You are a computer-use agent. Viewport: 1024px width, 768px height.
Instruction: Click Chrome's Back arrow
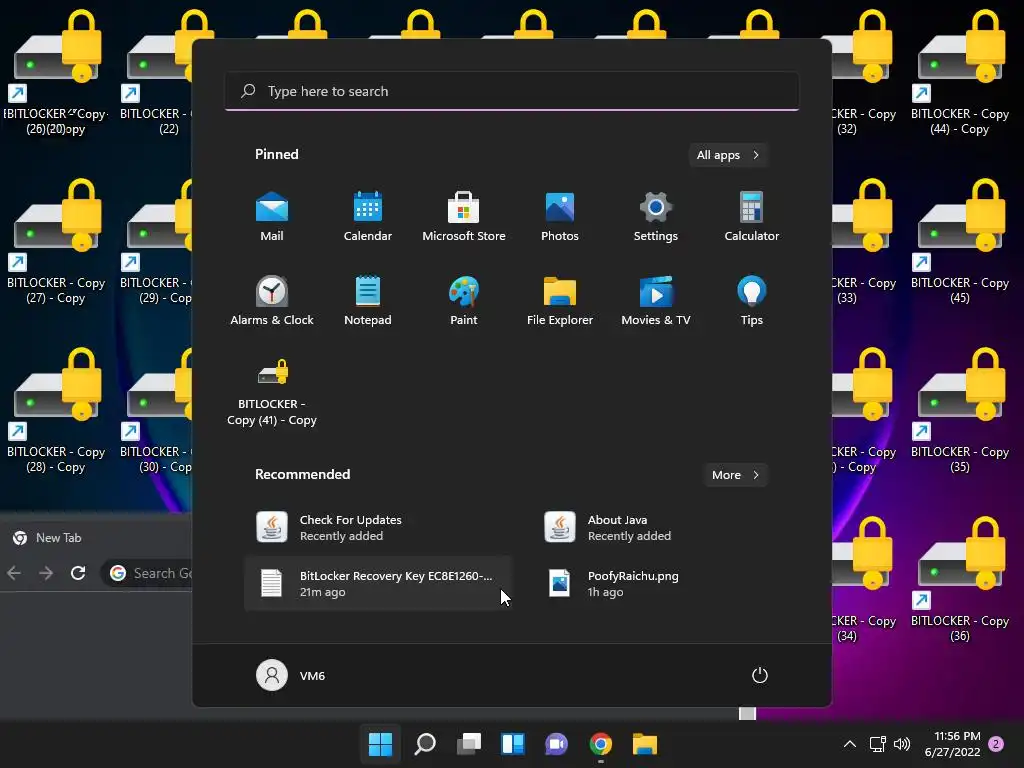pyautogui.click(x=14, y=573)
